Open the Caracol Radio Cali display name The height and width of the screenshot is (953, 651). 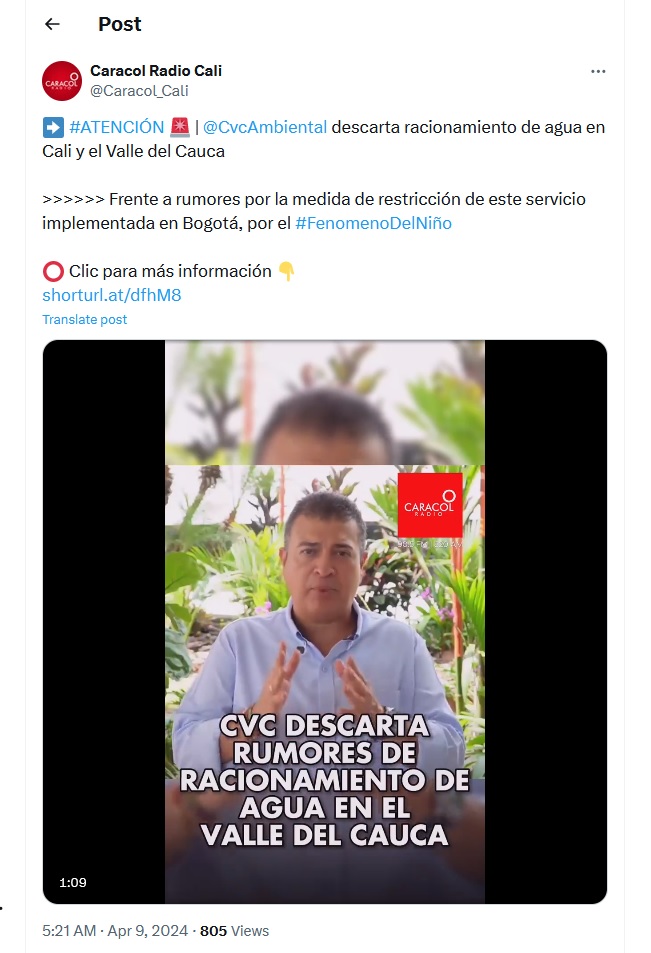click(x=156, y=71)
